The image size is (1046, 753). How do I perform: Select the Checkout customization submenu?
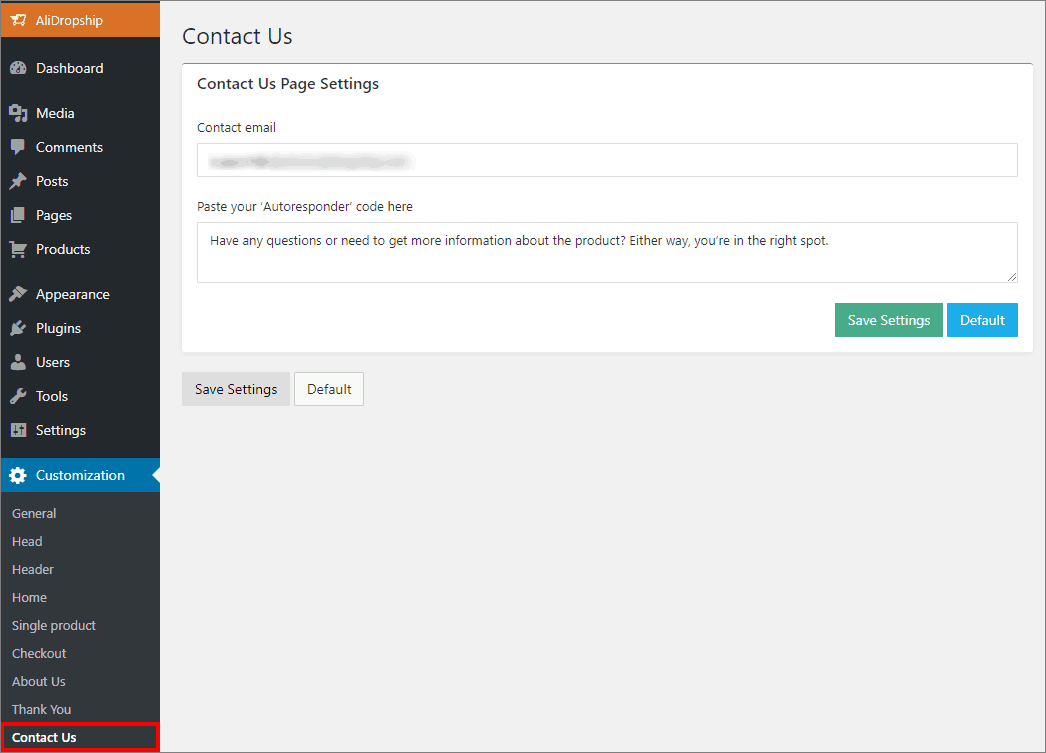[x=39, y=654]
